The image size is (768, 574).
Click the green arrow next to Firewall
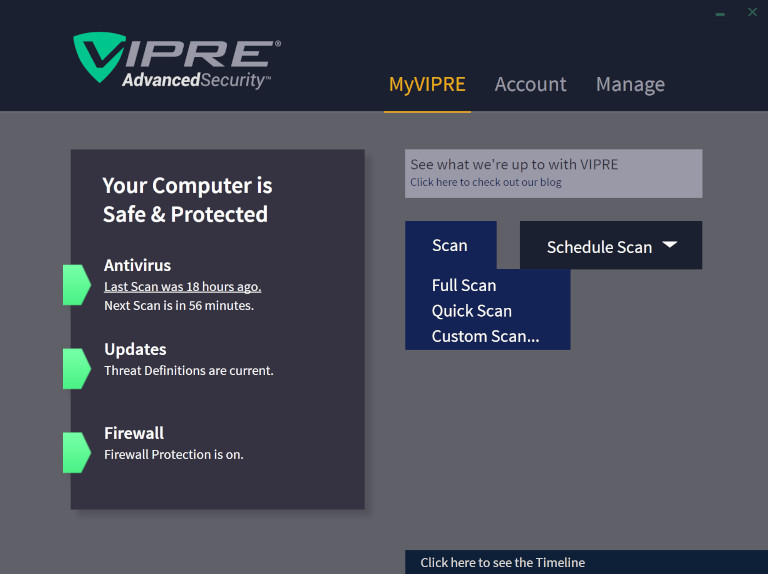(x=77, y=452)
